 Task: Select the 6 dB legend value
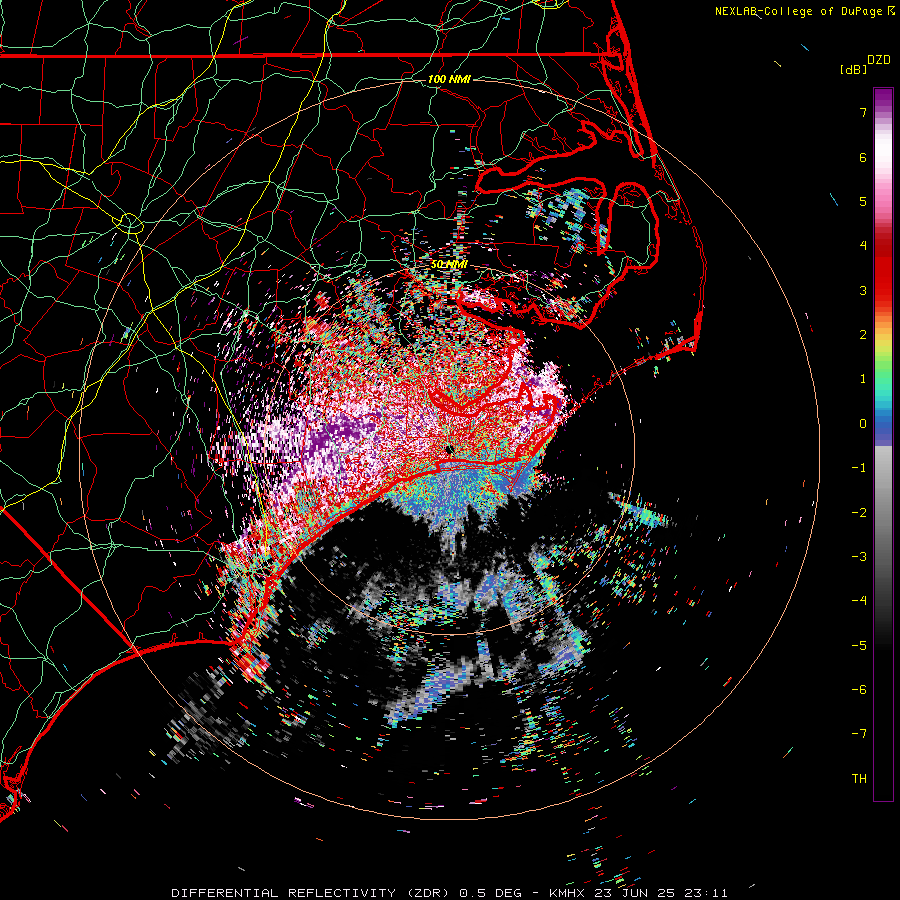click(x=863, y=157)
